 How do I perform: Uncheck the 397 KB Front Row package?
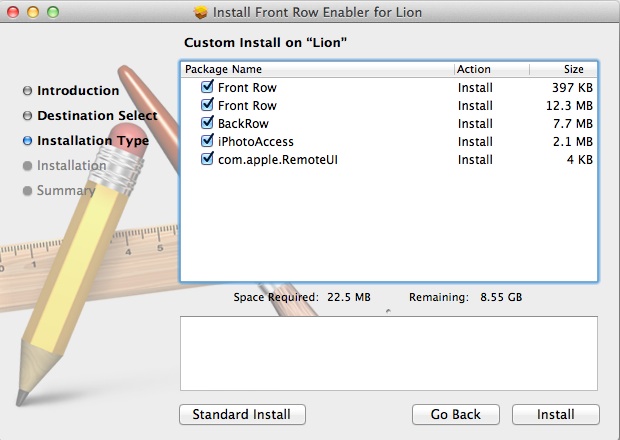207,87
